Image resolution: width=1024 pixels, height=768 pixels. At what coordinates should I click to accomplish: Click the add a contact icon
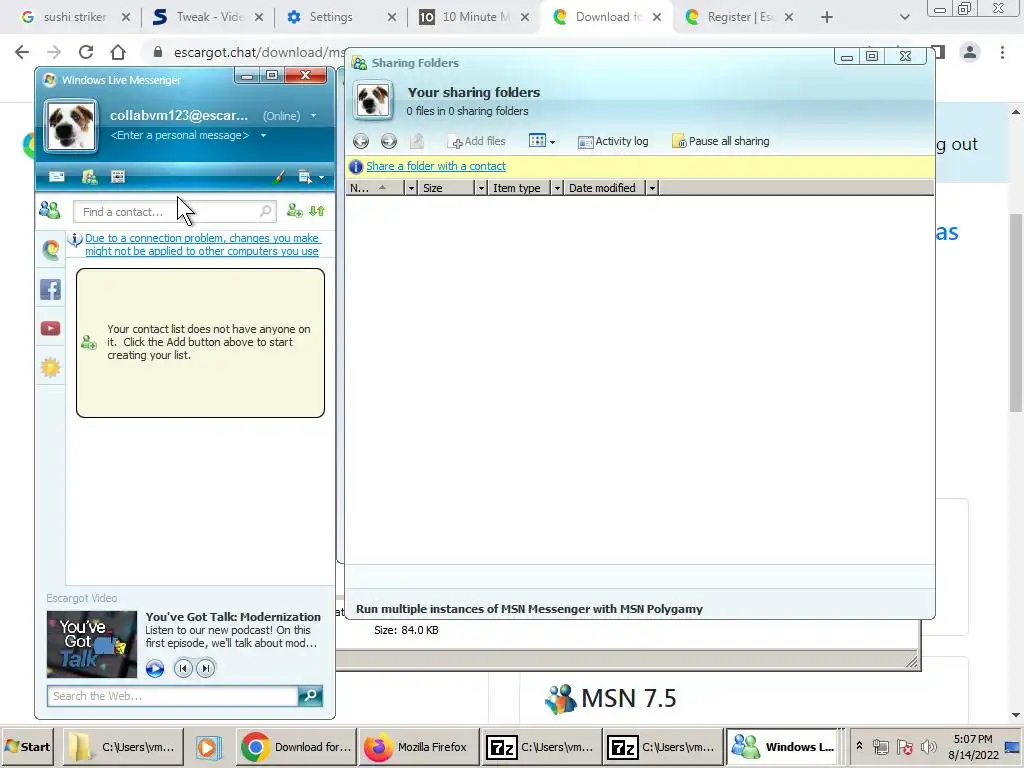(x=295, y=211)
